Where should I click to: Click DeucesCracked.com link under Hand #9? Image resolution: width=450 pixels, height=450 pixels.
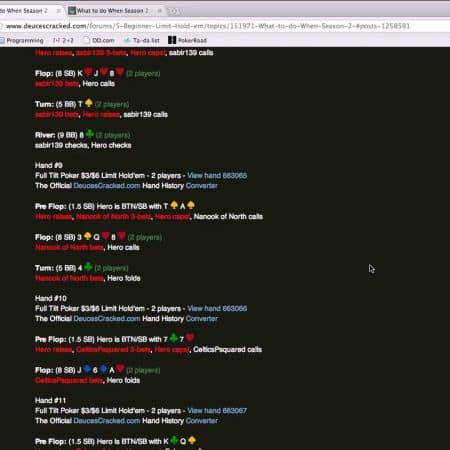[107, 186]
